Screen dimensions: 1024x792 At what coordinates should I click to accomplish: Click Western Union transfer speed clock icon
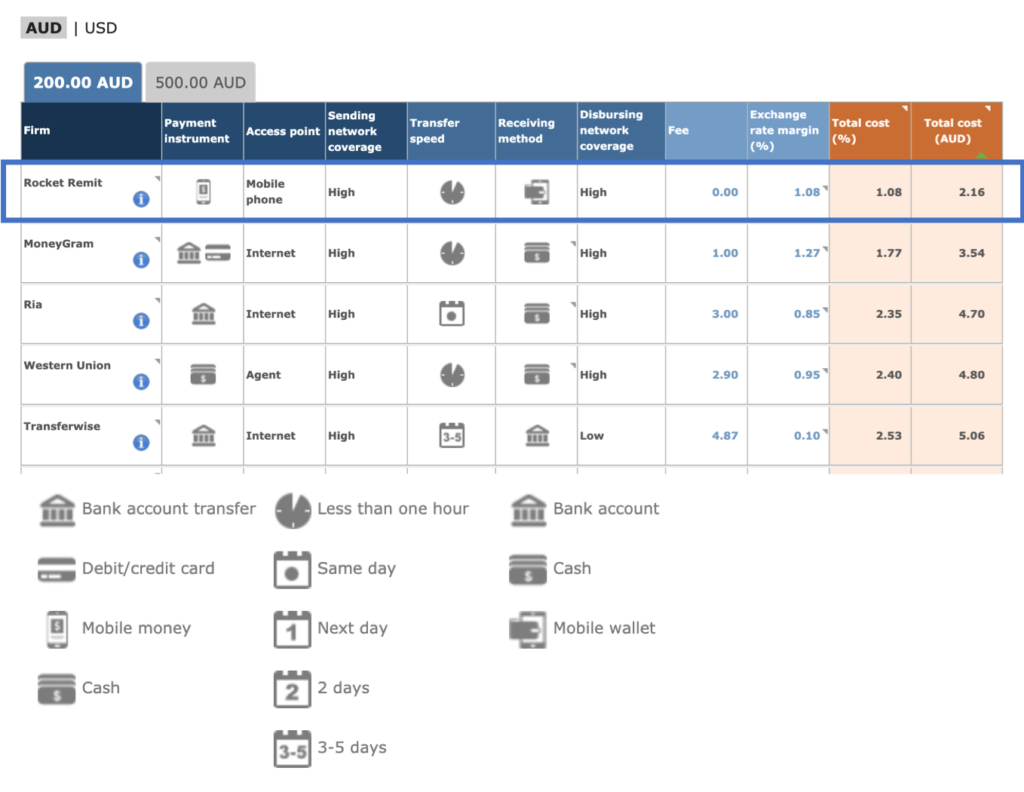(452, 374)
